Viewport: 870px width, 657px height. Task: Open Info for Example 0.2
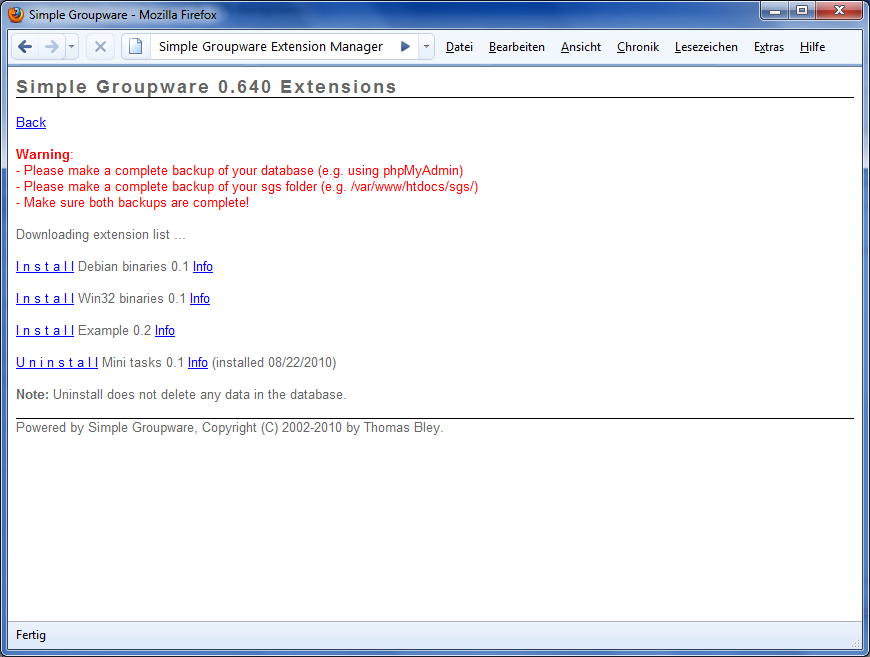(x=165, y=331)
